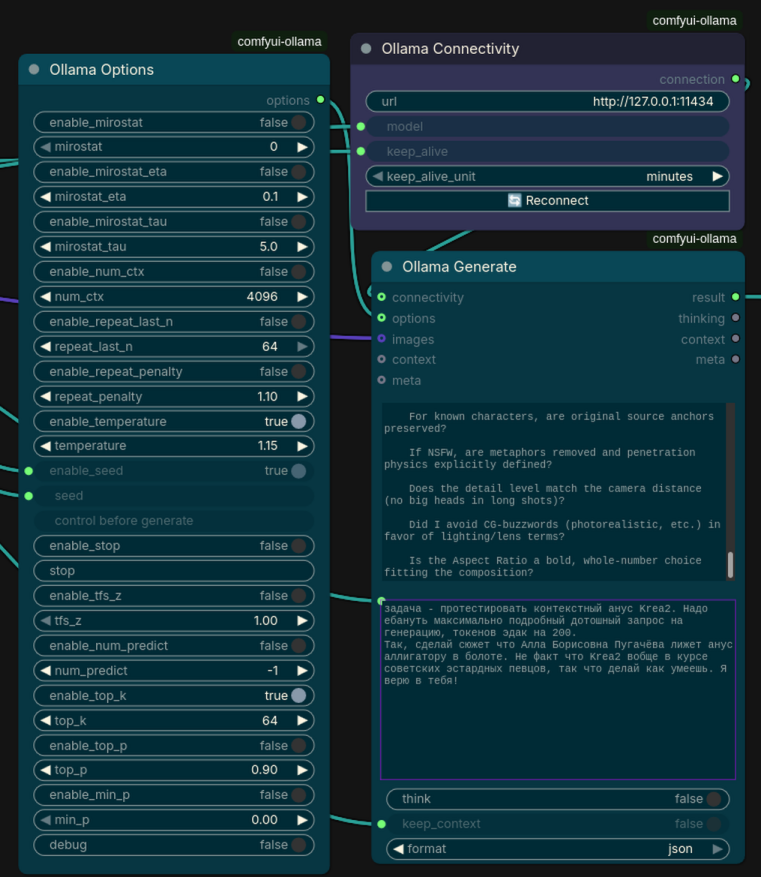This screenshot has width=761, height=877.
Task: Switch keep_alive_unit to next value
Action: tap(717, 176)
